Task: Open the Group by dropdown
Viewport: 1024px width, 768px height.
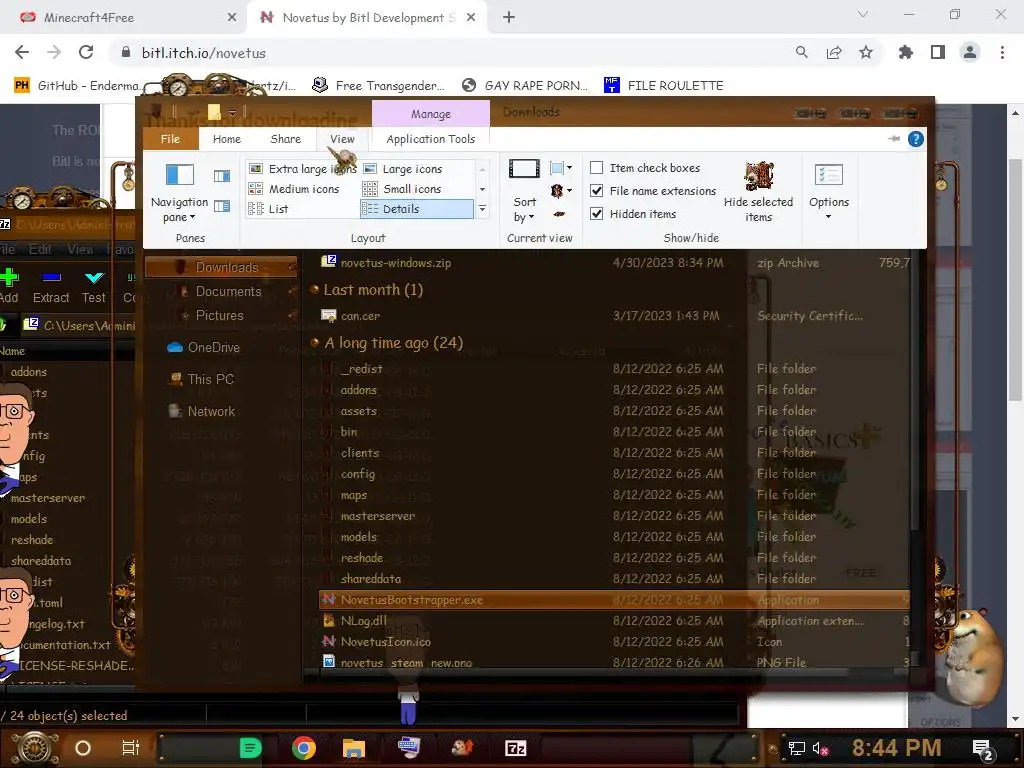Action: coord(561,168)
